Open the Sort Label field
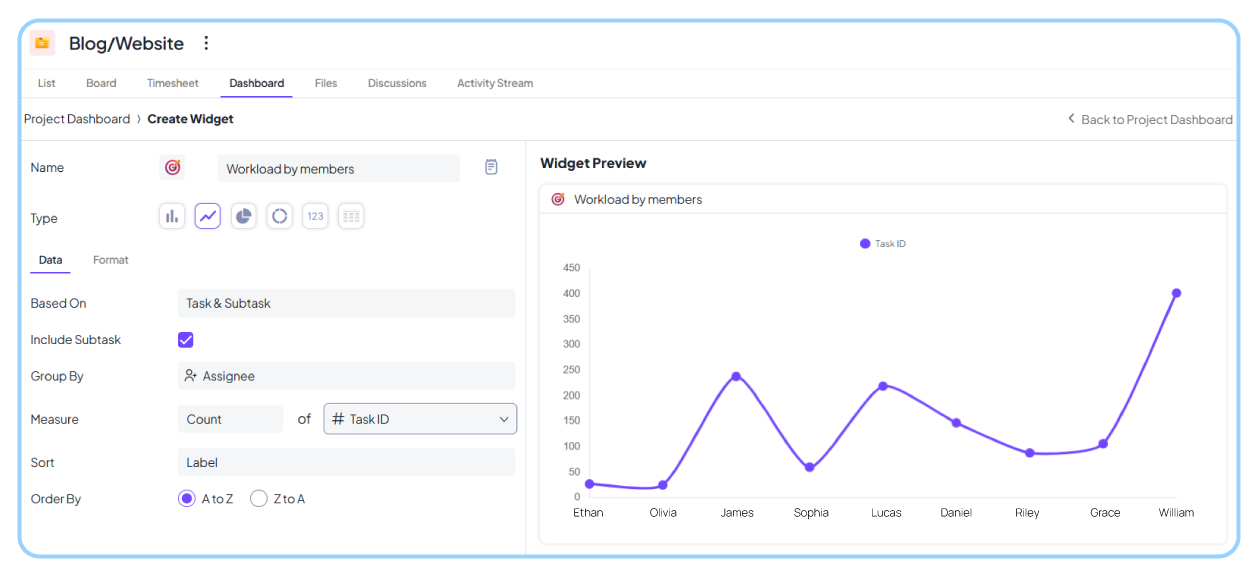Screen dimensions: 1258x577 [346, 462]
